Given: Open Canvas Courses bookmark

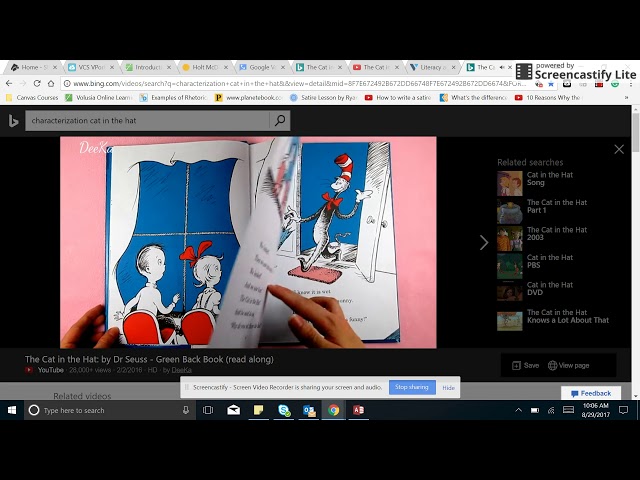Looking at the screenshot, I should click(32, 98).
